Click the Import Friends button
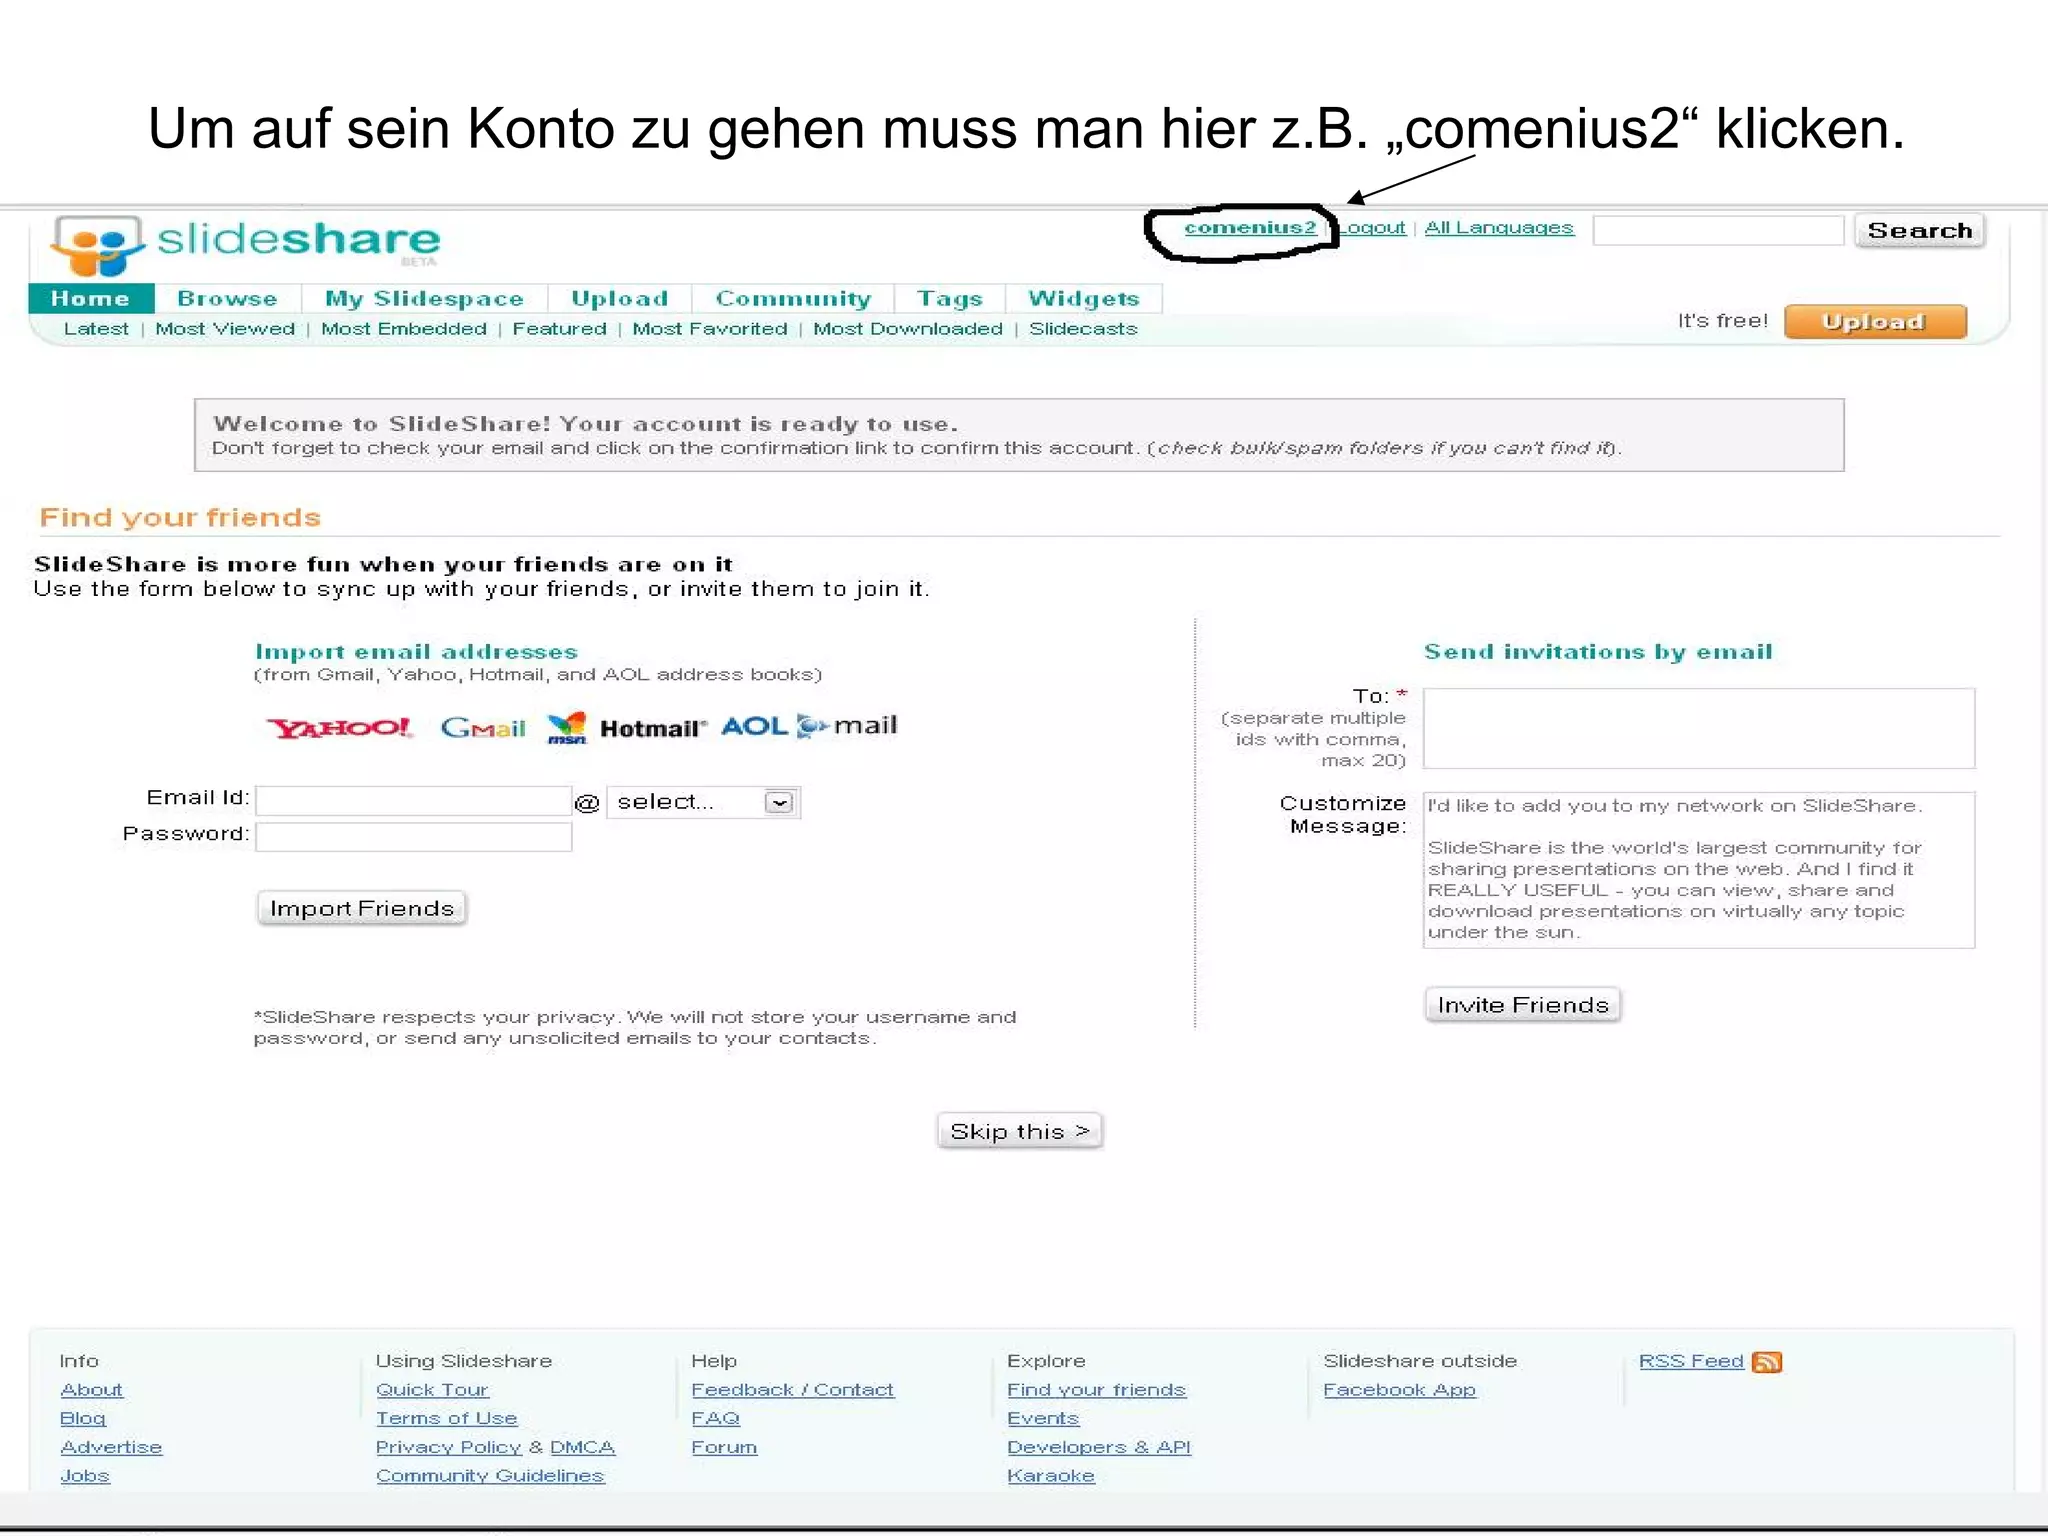2048x1536 pixels. point(362,908)
